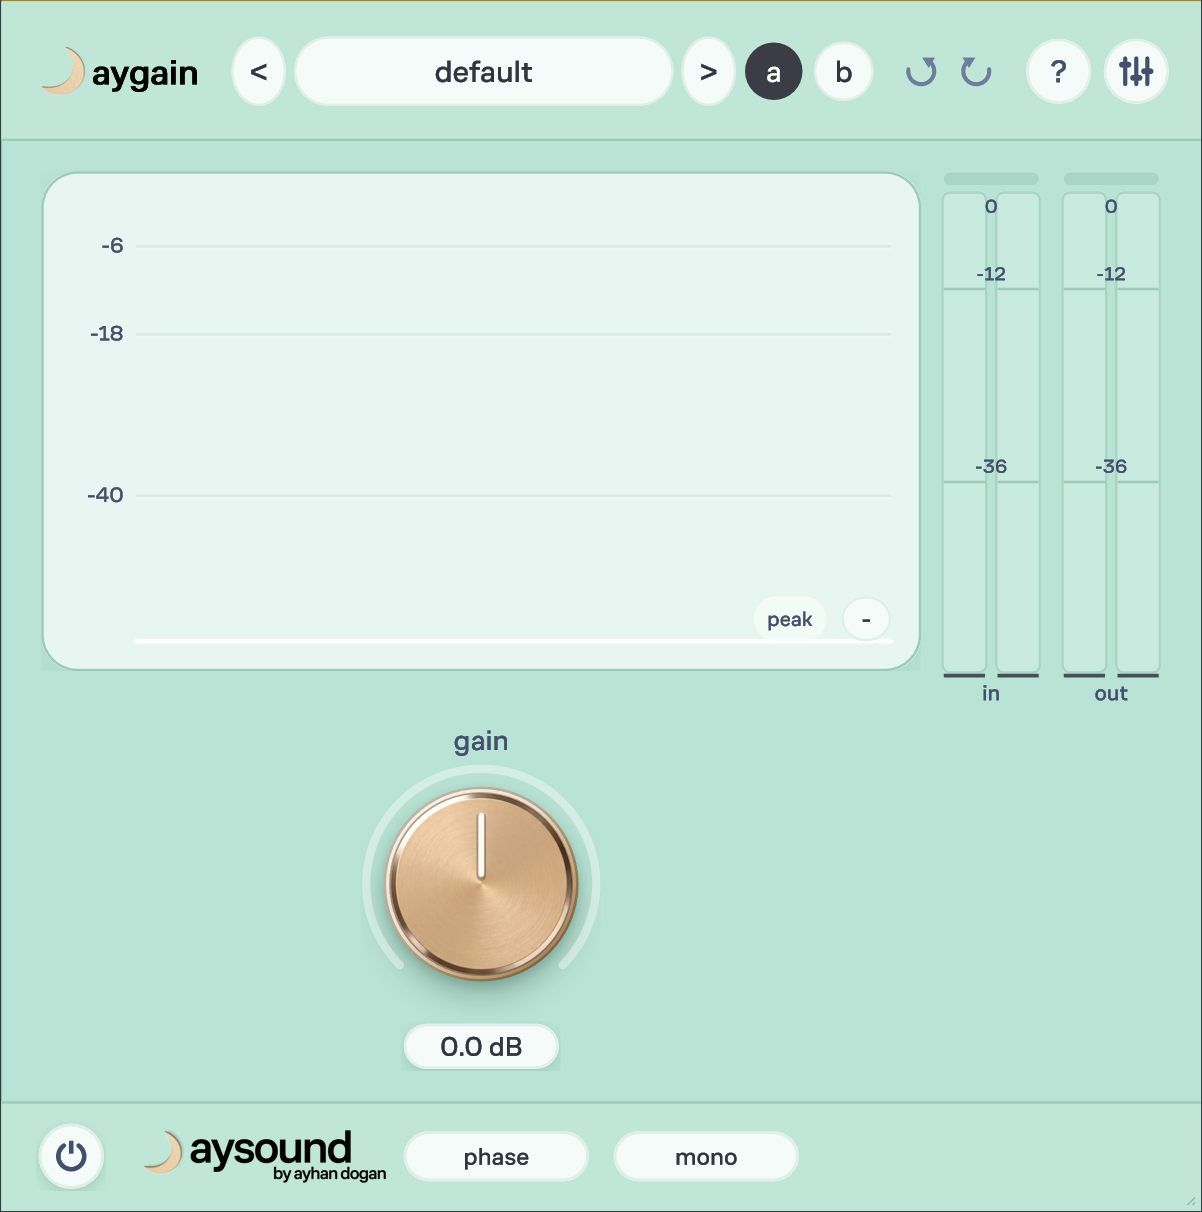Go to the previous preset arrow
This screenshot has width=1202, height=1212.
click(259, 72)
